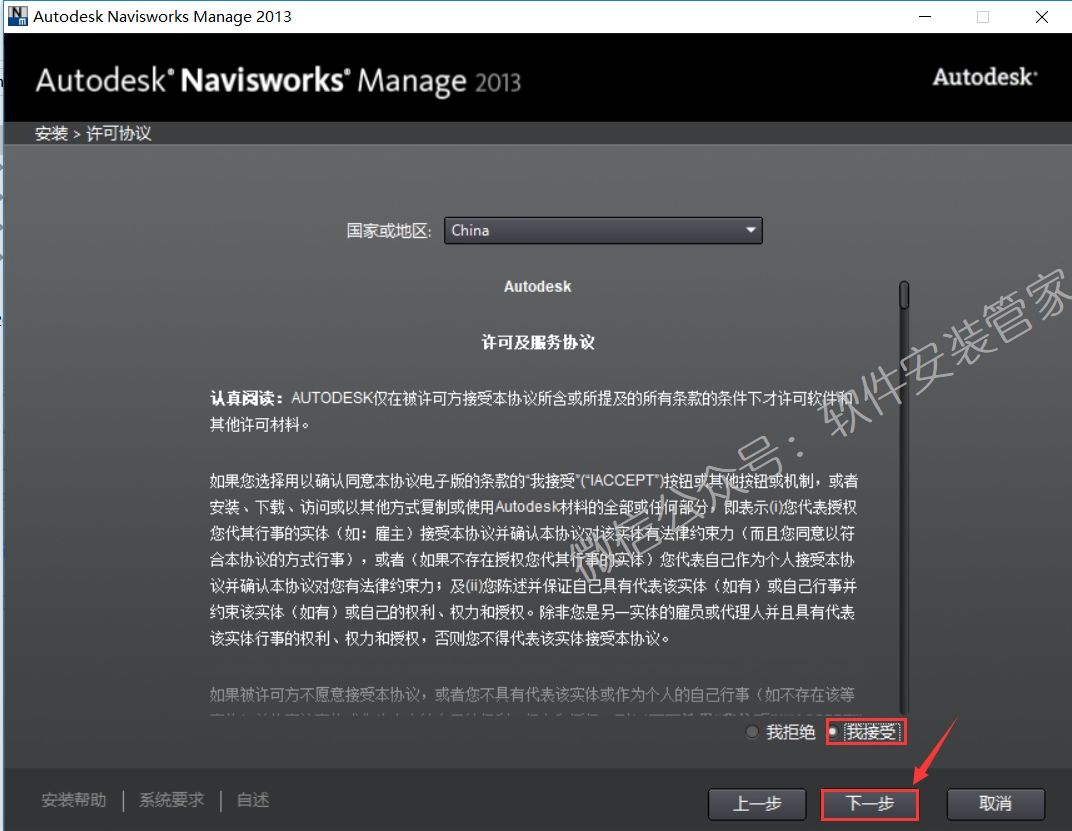This screenshot has width=1072, height=831.
Task: Click the Autodesk brand logo in header
Action: coord(984,77)
